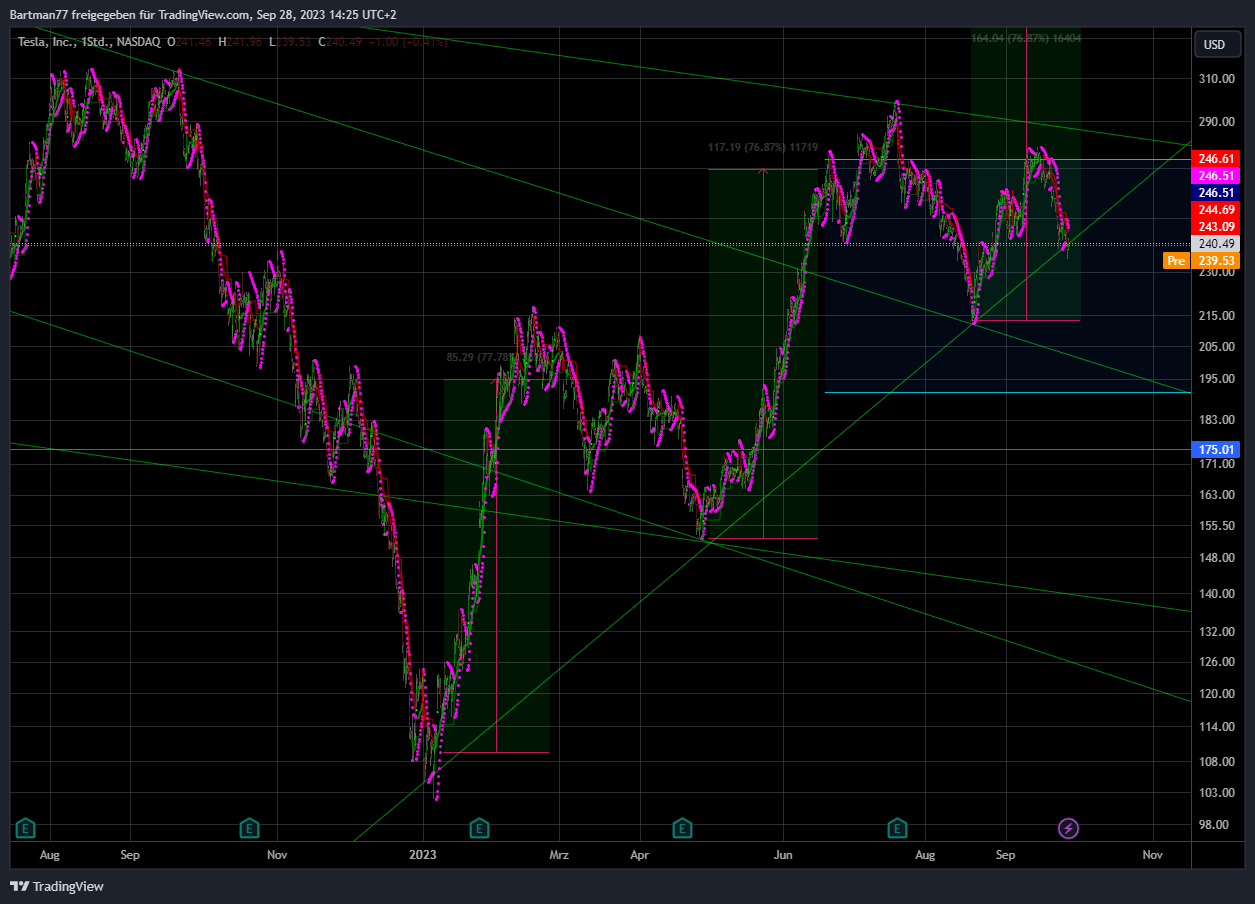This screenshot has height=904, width=1255.
Task: Click the 164.04 (76.87%) measurement label
Action: 1026,38
